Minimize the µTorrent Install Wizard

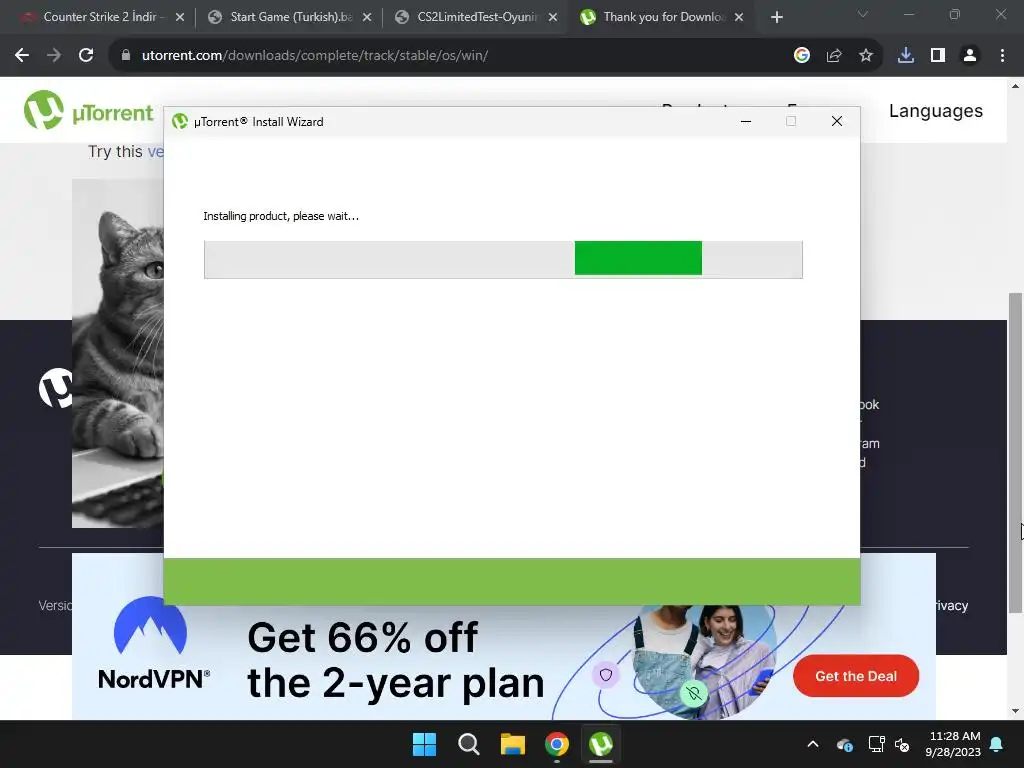click(746, 121)
